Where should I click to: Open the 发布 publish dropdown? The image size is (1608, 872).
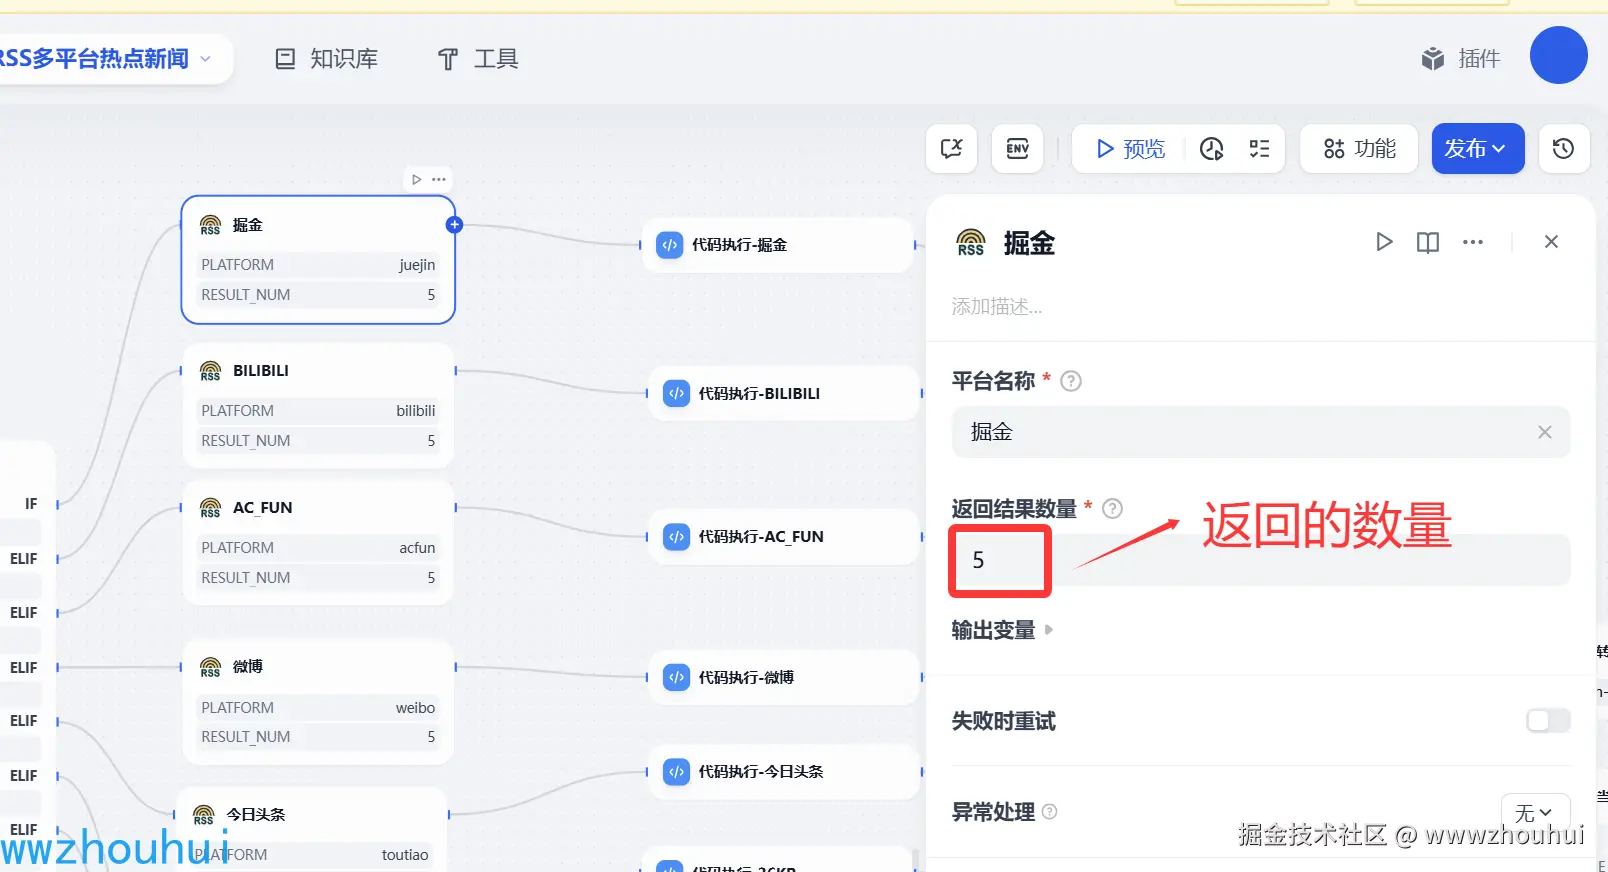(1477, 149)
